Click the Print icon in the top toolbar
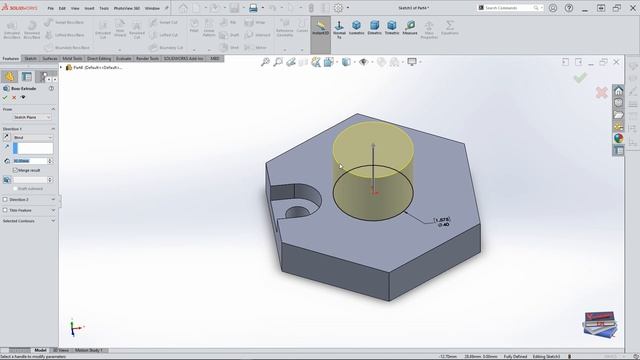 253,8
